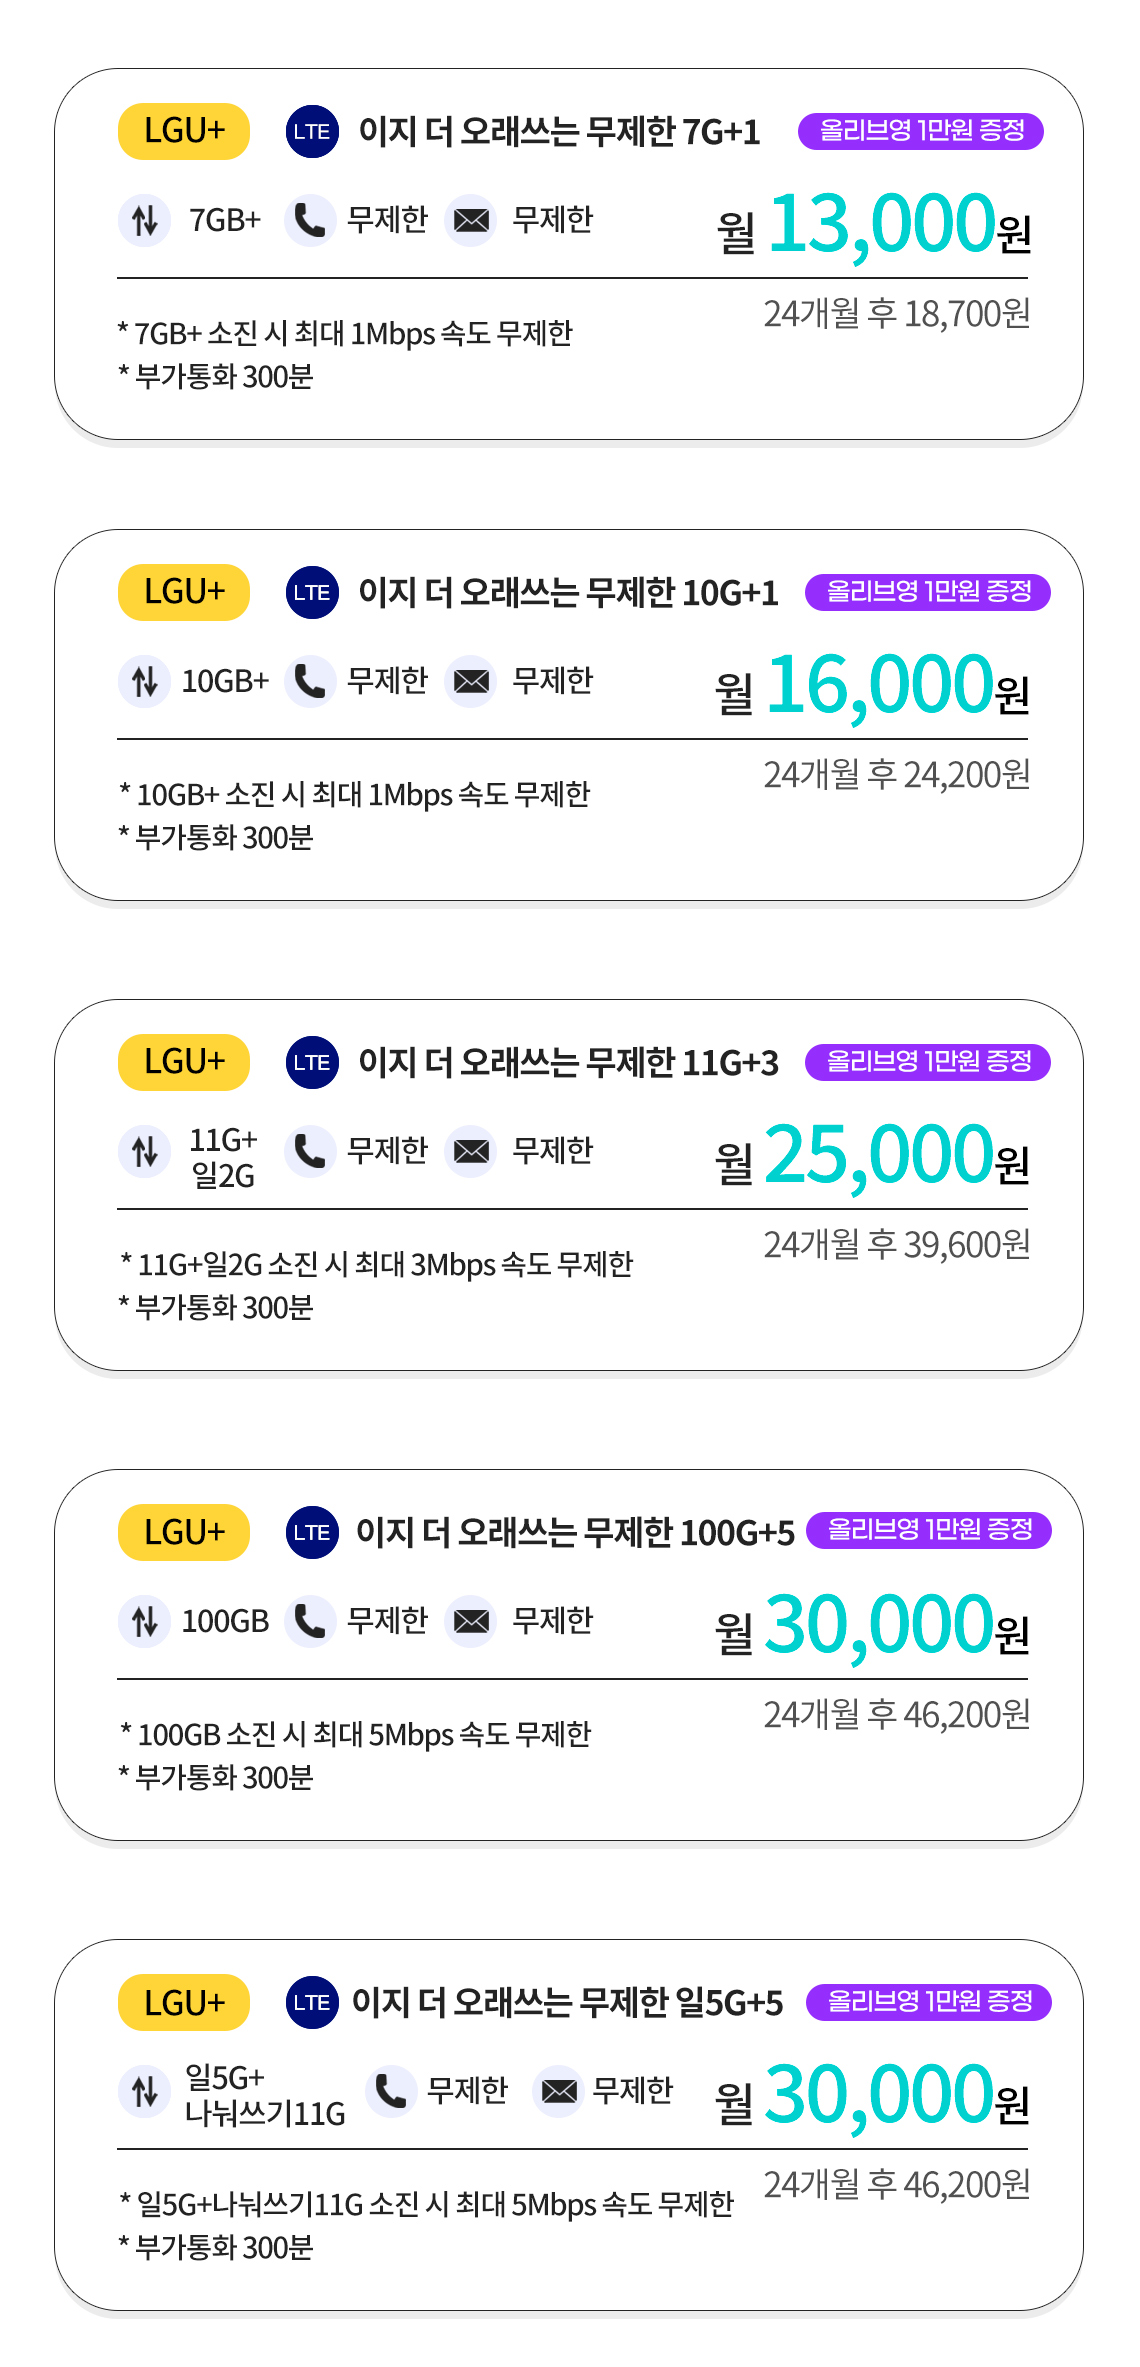The height and width of the screenshot is (2367, 1140).
Task: Click the phone call icon on 7G+1 plan
Action: pos(310,220)
